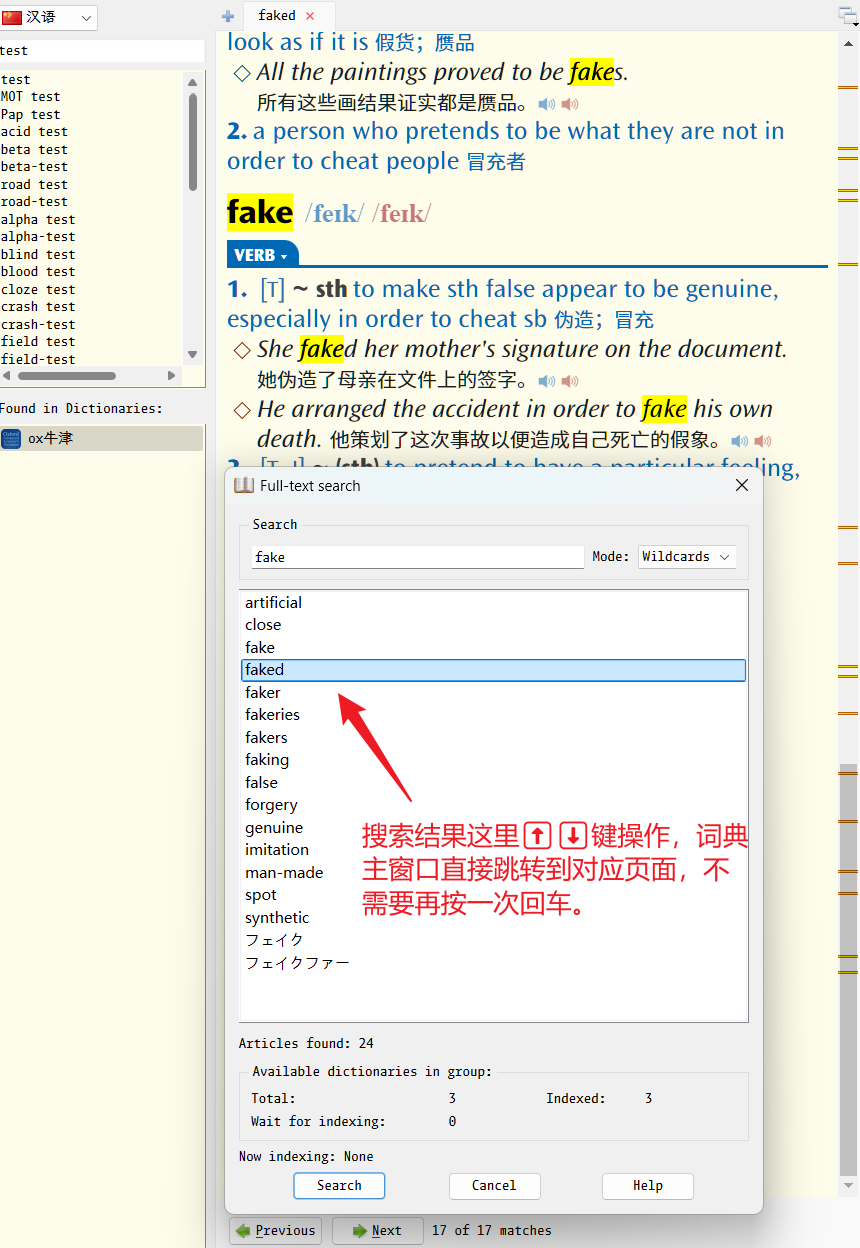Jump to the Previous match
The width and height of the screenshot is (860, 1248).
(275, 1231)
